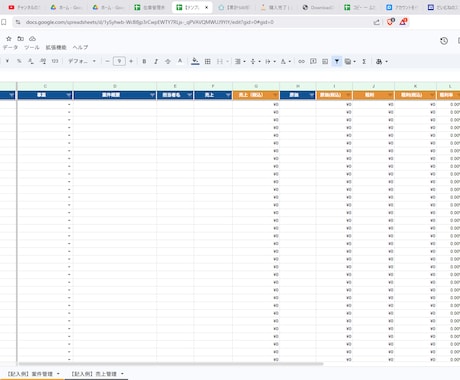Image resolution: width=460 pixels, height=380 pixels.
Task: Open the 123 number format menu
Action: [x=55, y=61]
